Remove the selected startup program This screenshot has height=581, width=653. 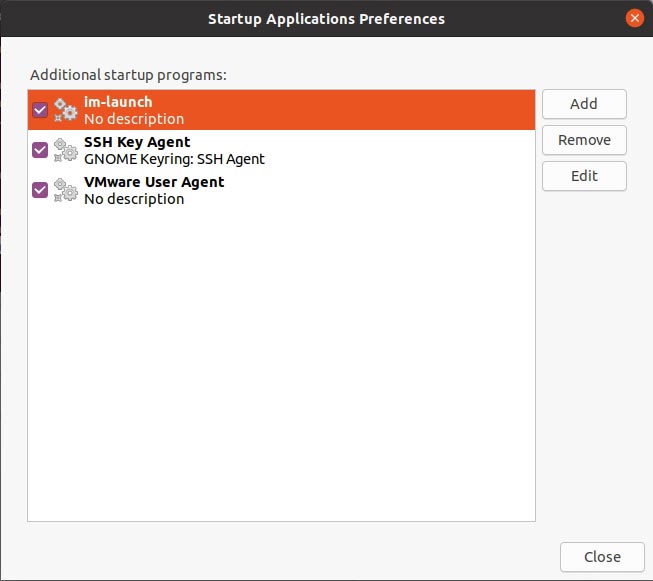coord(584,140)
